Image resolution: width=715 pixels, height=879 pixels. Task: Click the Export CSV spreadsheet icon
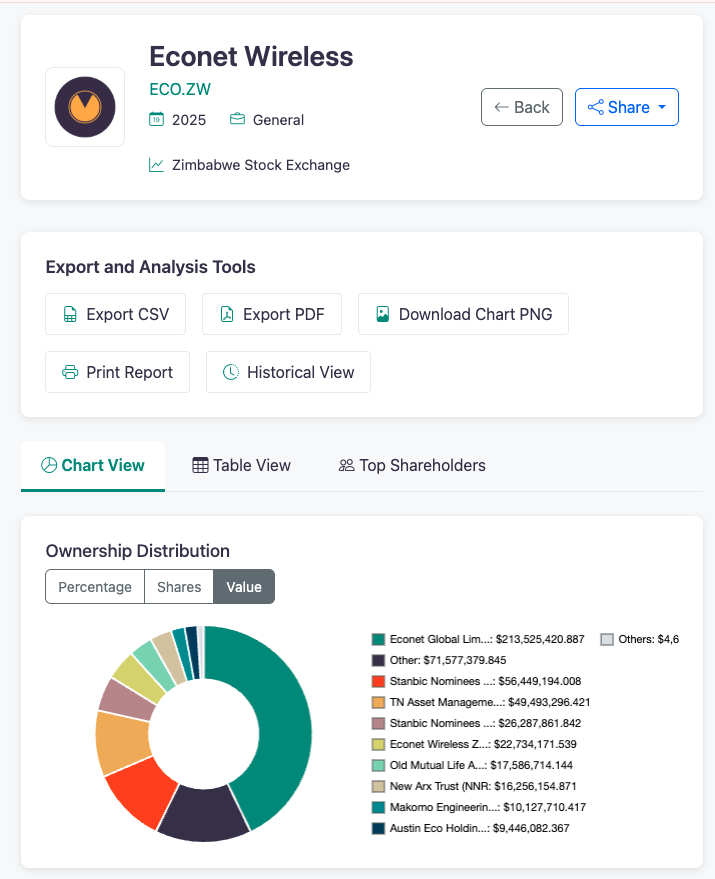(70, 314)
